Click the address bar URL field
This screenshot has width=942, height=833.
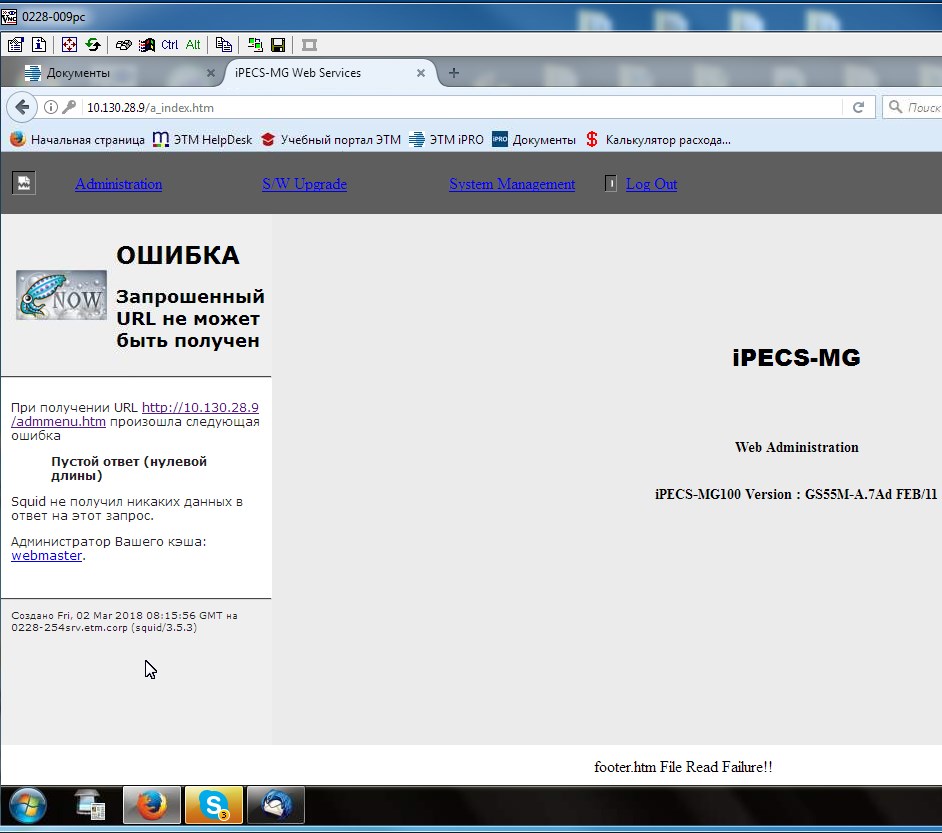tap(450, 107)
